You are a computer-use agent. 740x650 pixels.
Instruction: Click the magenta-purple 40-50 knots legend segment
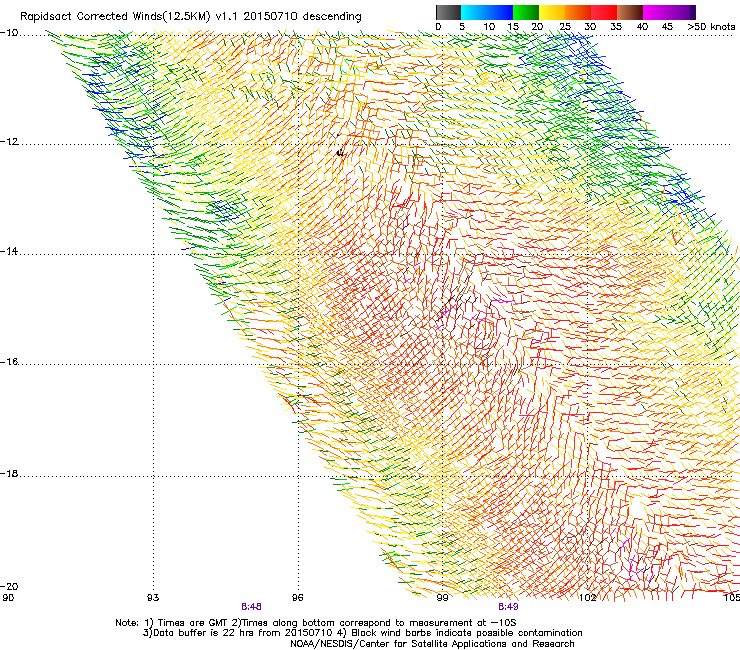pyautogui.click(x=669, y=12)
